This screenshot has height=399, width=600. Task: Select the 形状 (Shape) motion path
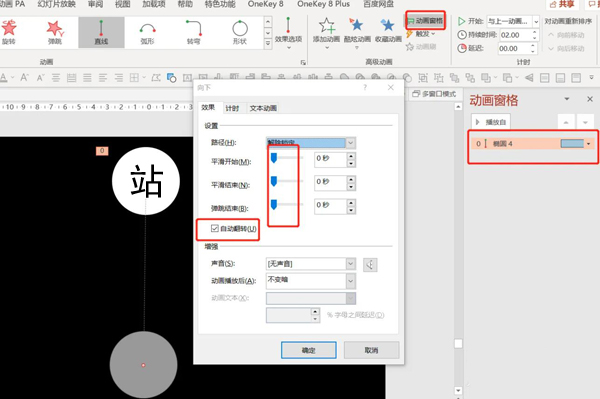point(240,32)
